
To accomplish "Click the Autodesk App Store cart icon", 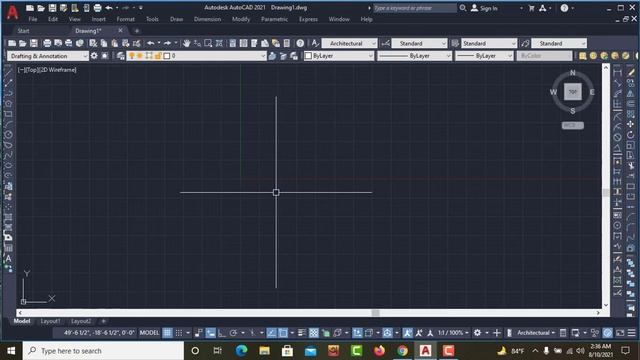I will [x=531, y=8].
